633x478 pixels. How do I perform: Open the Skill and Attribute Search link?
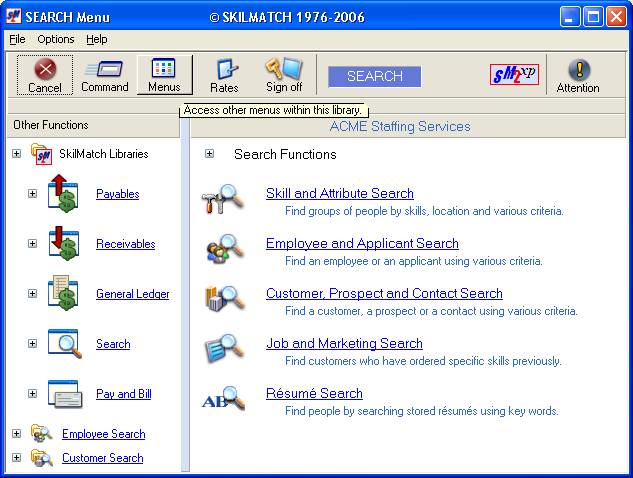tap(340, 193)
